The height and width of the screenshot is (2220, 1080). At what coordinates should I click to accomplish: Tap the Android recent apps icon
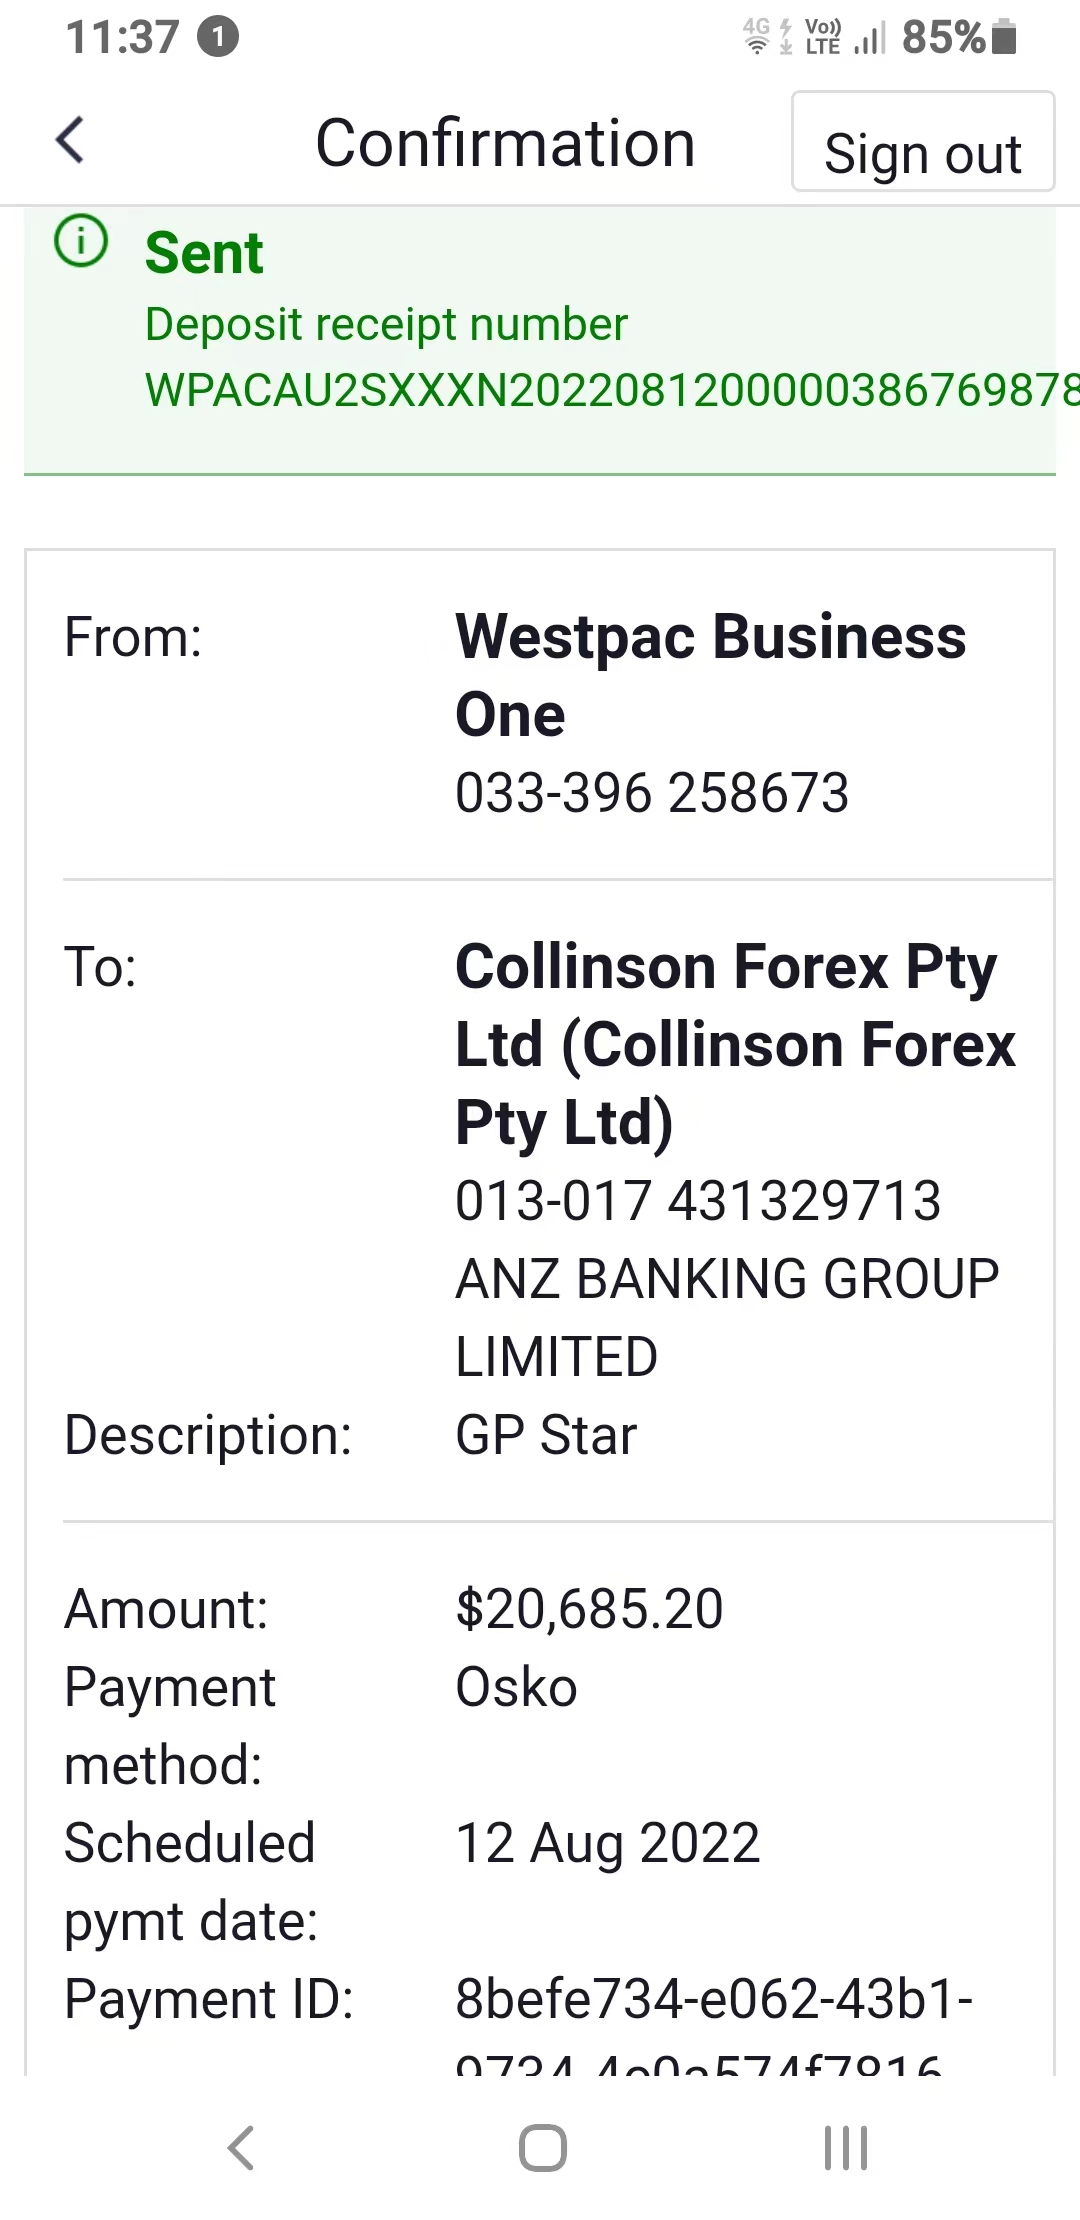[x=846, y=2147]
